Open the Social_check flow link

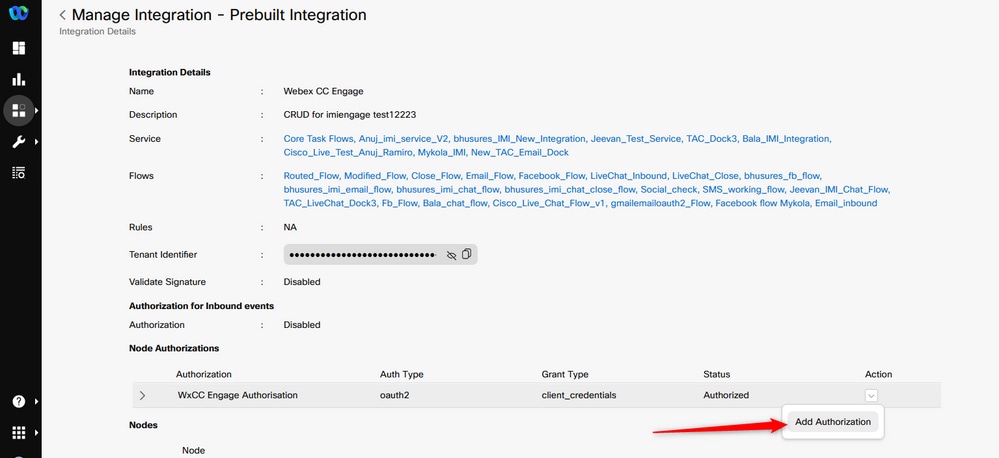pyautogui.click(x=668, y=189)
